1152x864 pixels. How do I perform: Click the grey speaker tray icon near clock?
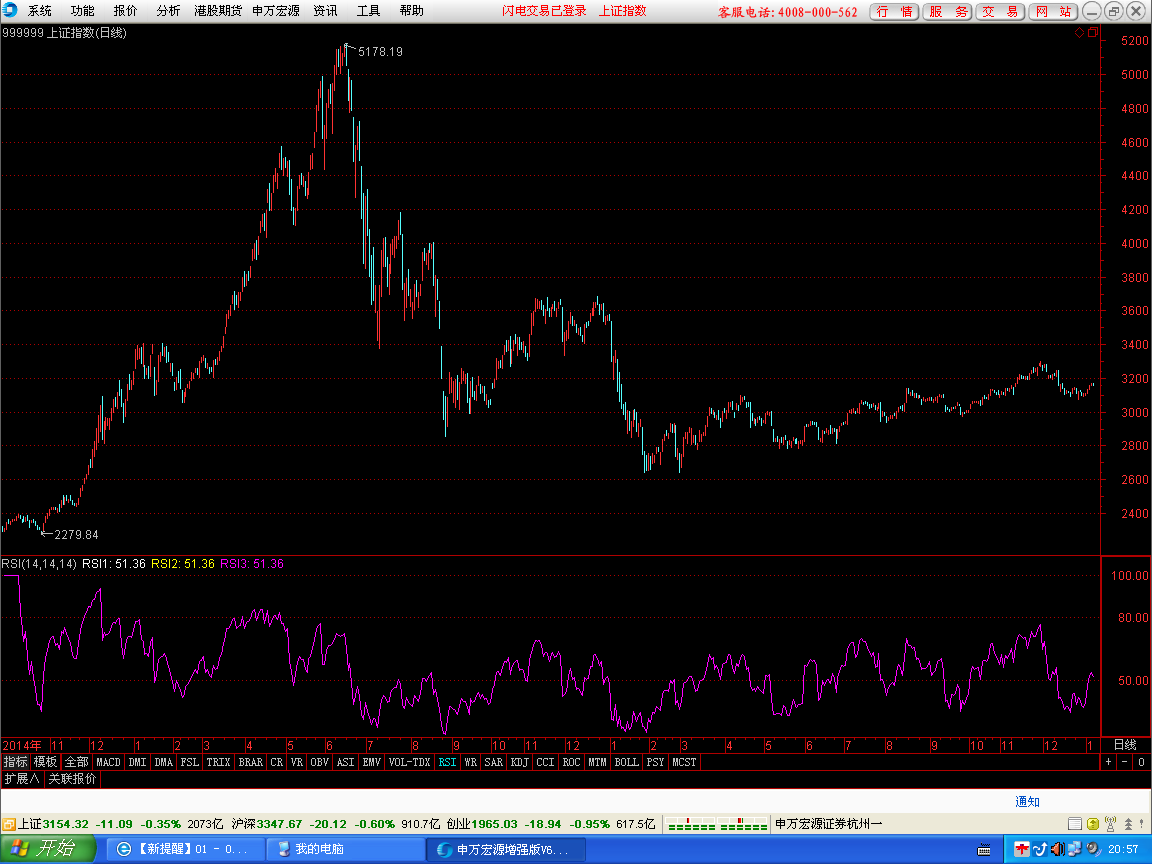[x=1093, y=849]
